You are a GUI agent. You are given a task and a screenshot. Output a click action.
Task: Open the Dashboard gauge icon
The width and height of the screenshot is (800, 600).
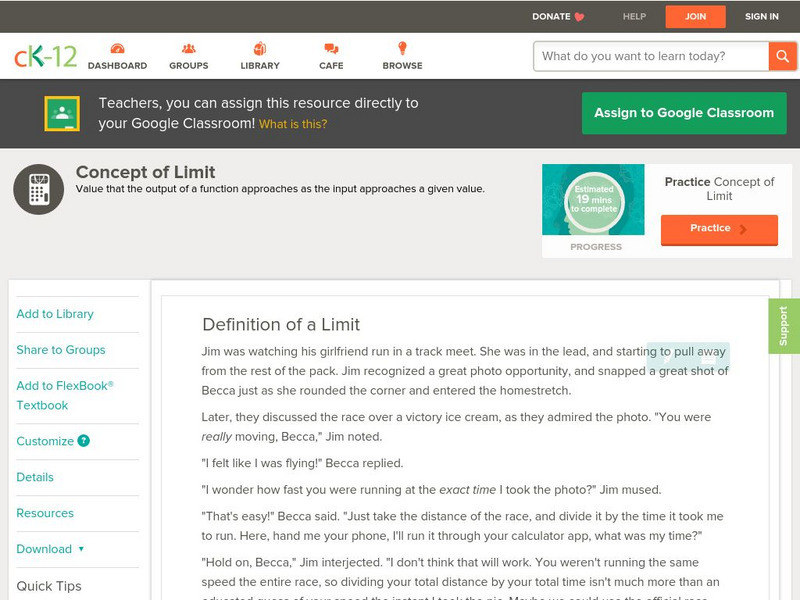point(117,48)
